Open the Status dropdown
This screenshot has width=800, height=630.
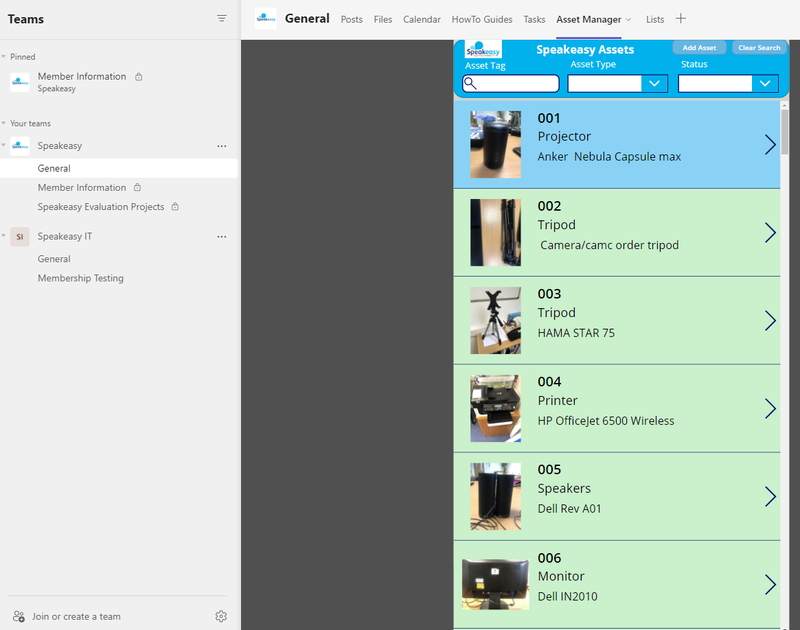point(765,84)
